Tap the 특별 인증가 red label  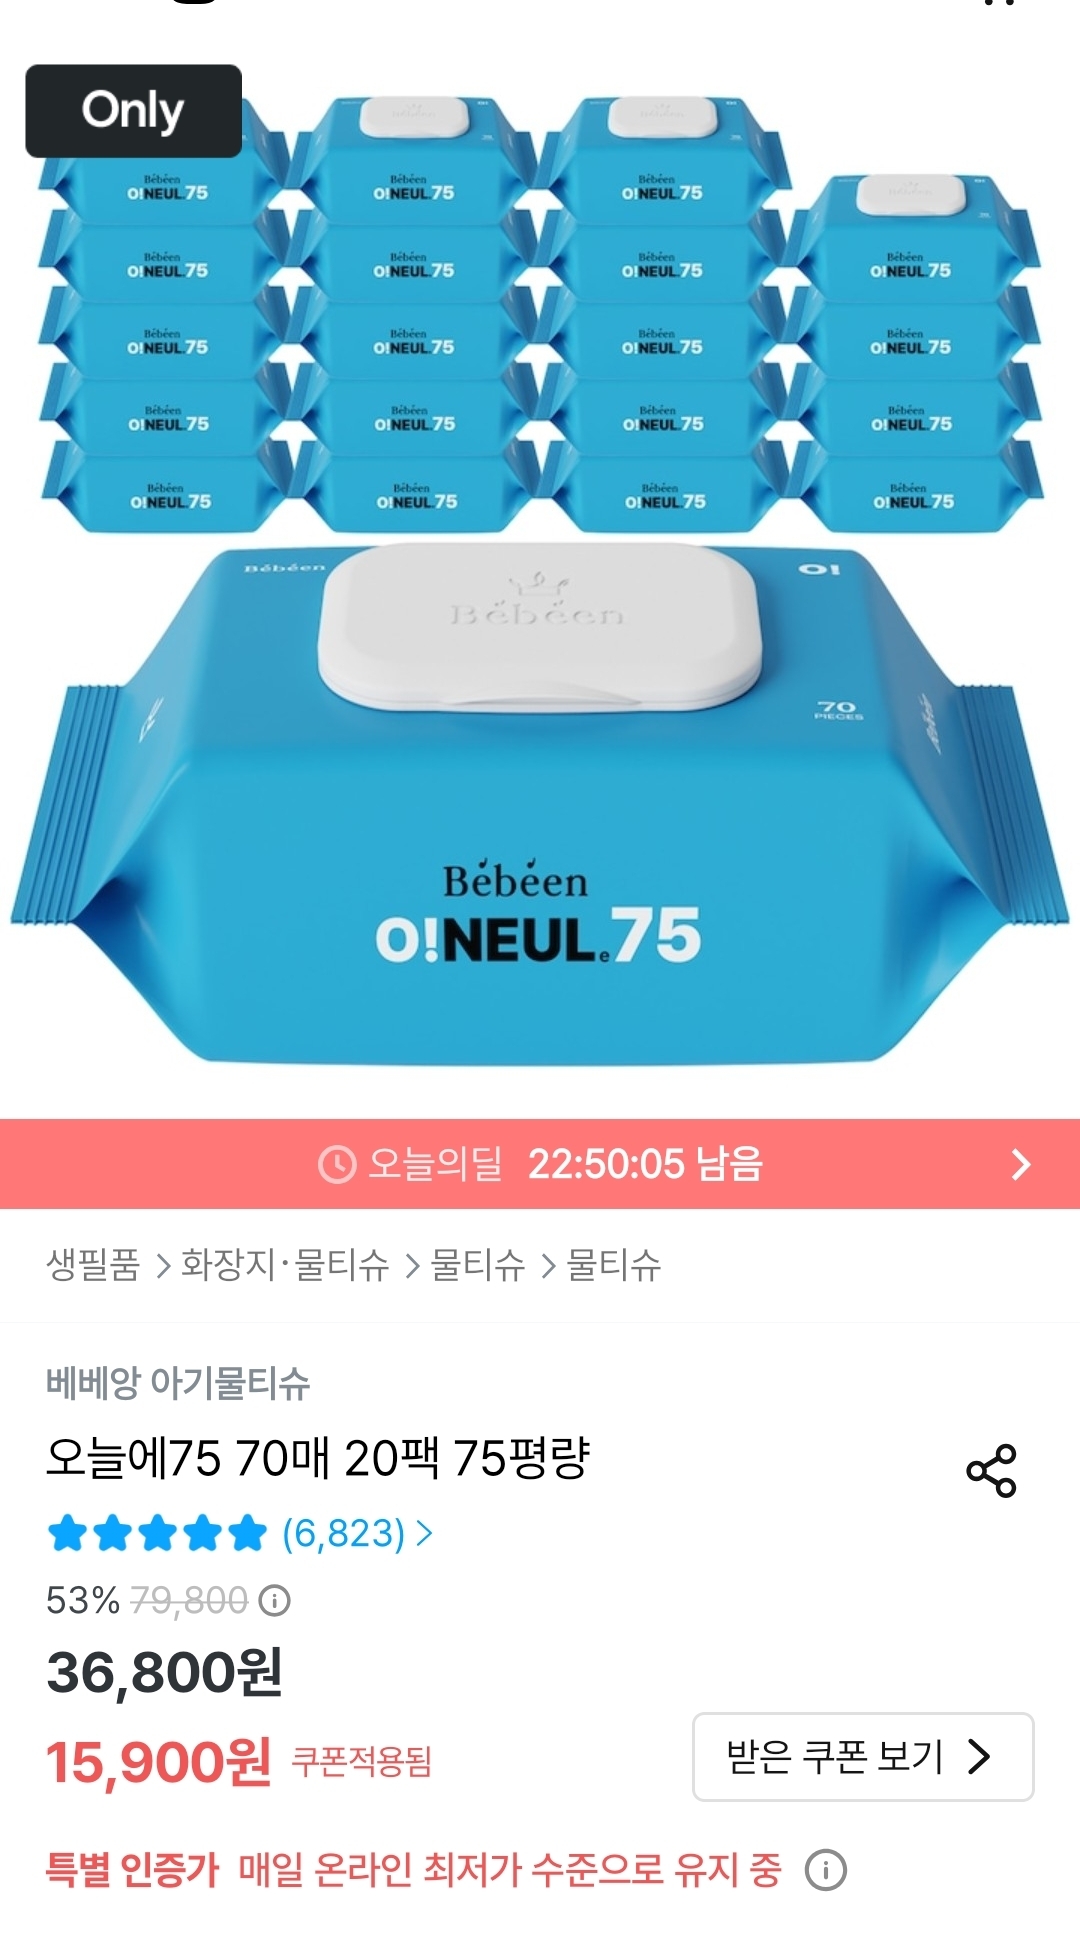[x=132, y=1870]
